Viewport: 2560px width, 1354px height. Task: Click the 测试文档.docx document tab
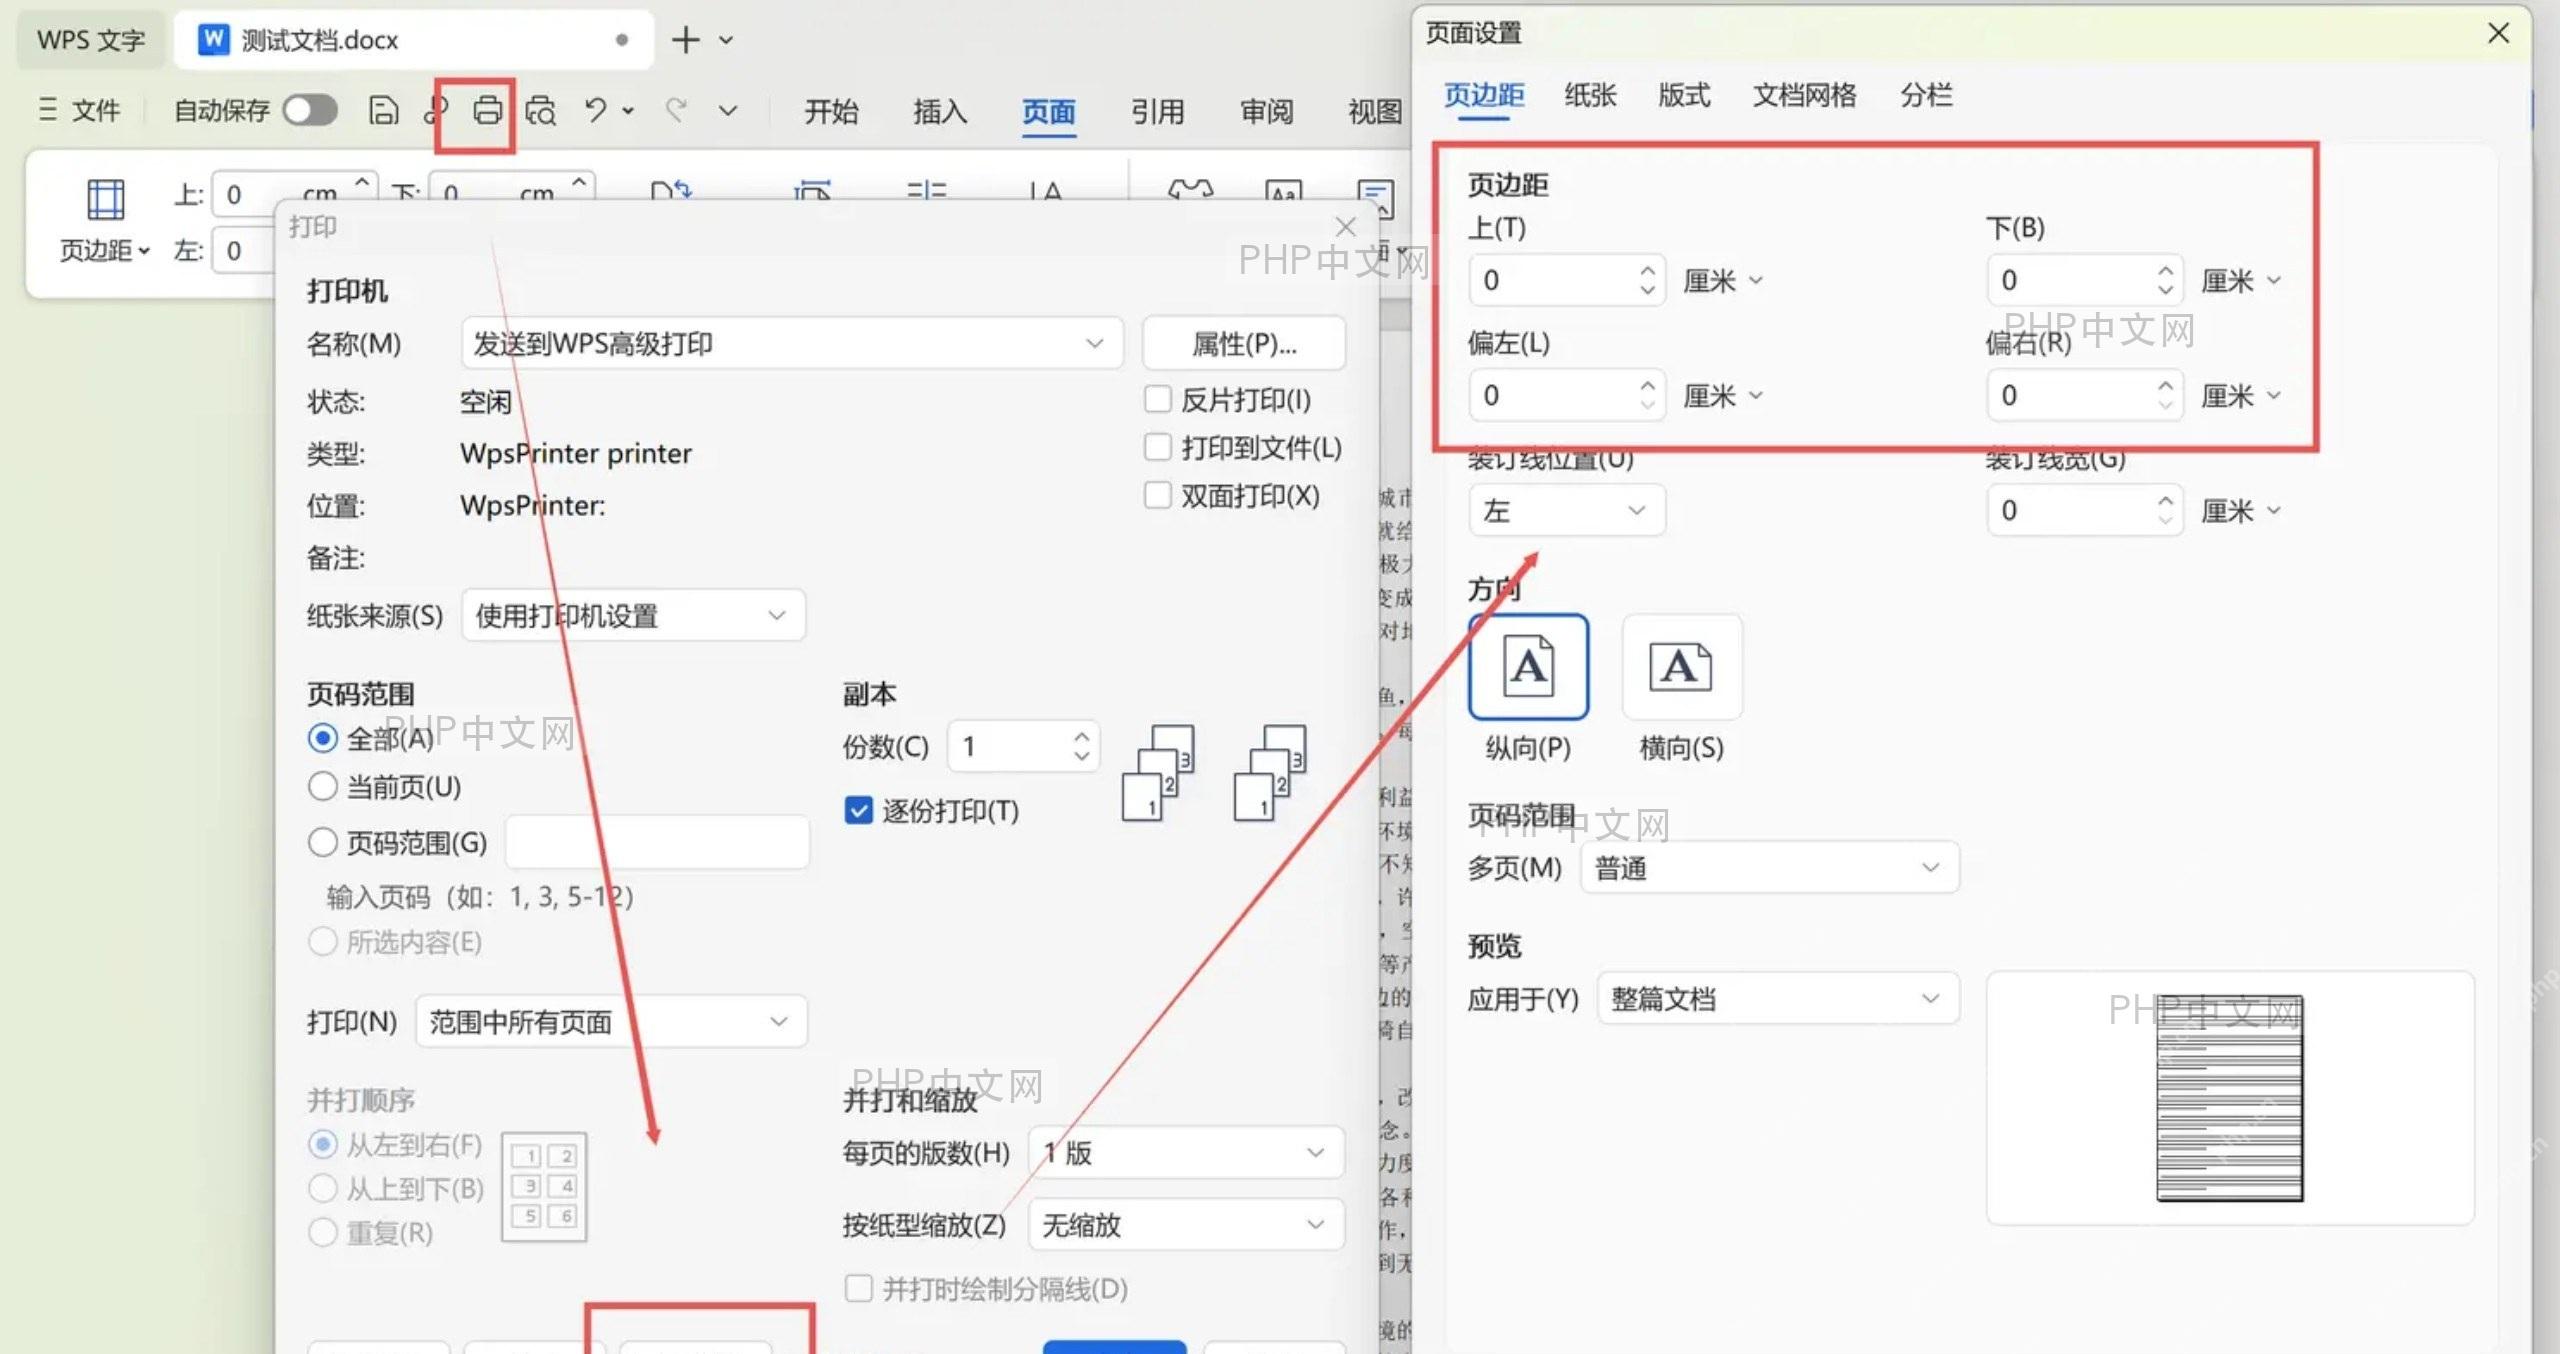click(x=413, y=40)
